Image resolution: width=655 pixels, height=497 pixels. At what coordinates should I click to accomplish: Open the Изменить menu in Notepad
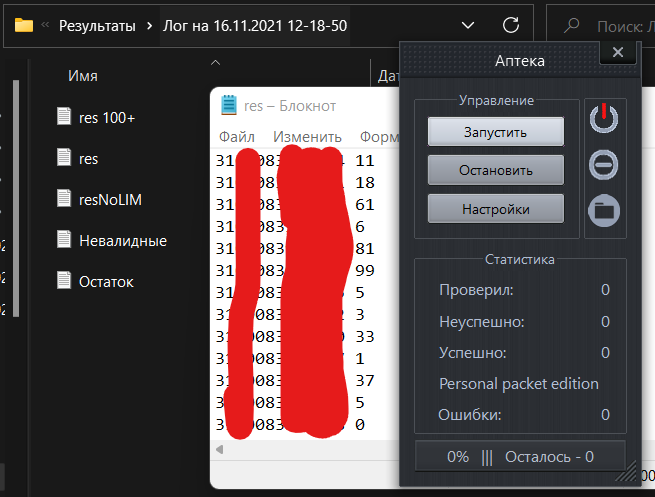[307, 137]
